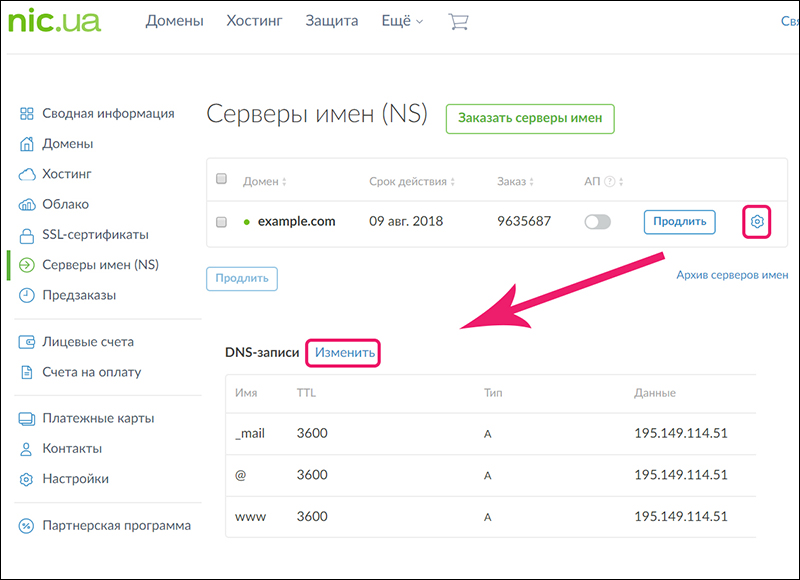Click the Хостинг cloud icon in sidebar
Image resolution: width=800 pixels, height=580 pixels.
[x=27, y=174]
